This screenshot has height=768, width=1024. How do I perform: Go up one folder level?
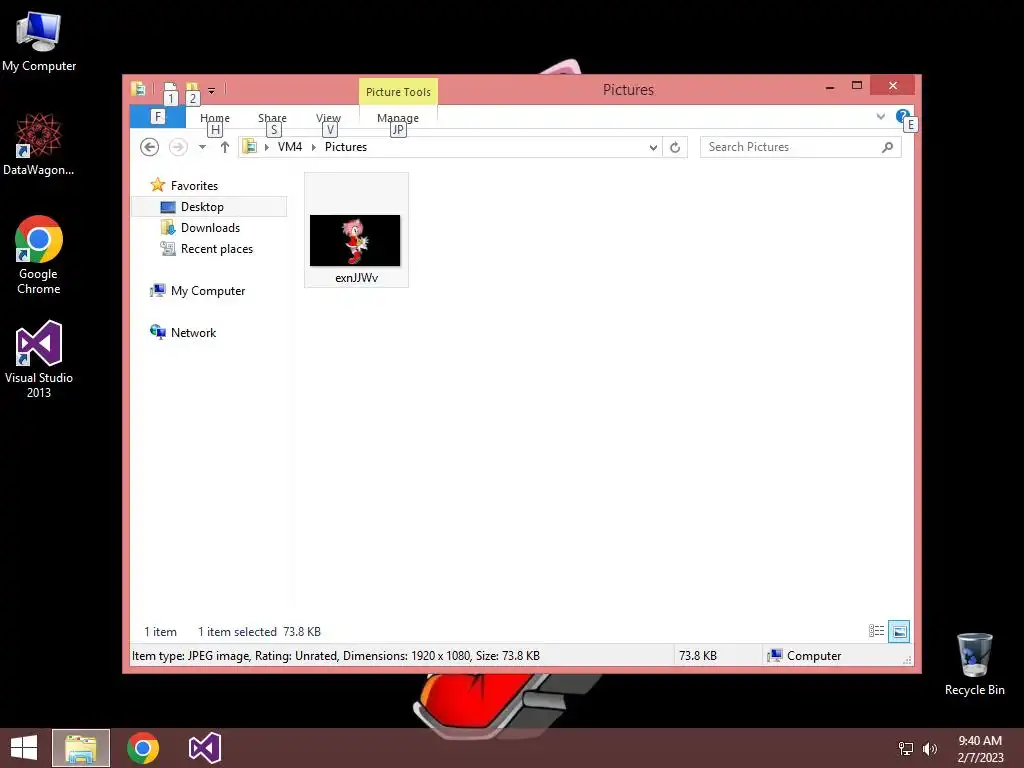(x=225, y=147)
